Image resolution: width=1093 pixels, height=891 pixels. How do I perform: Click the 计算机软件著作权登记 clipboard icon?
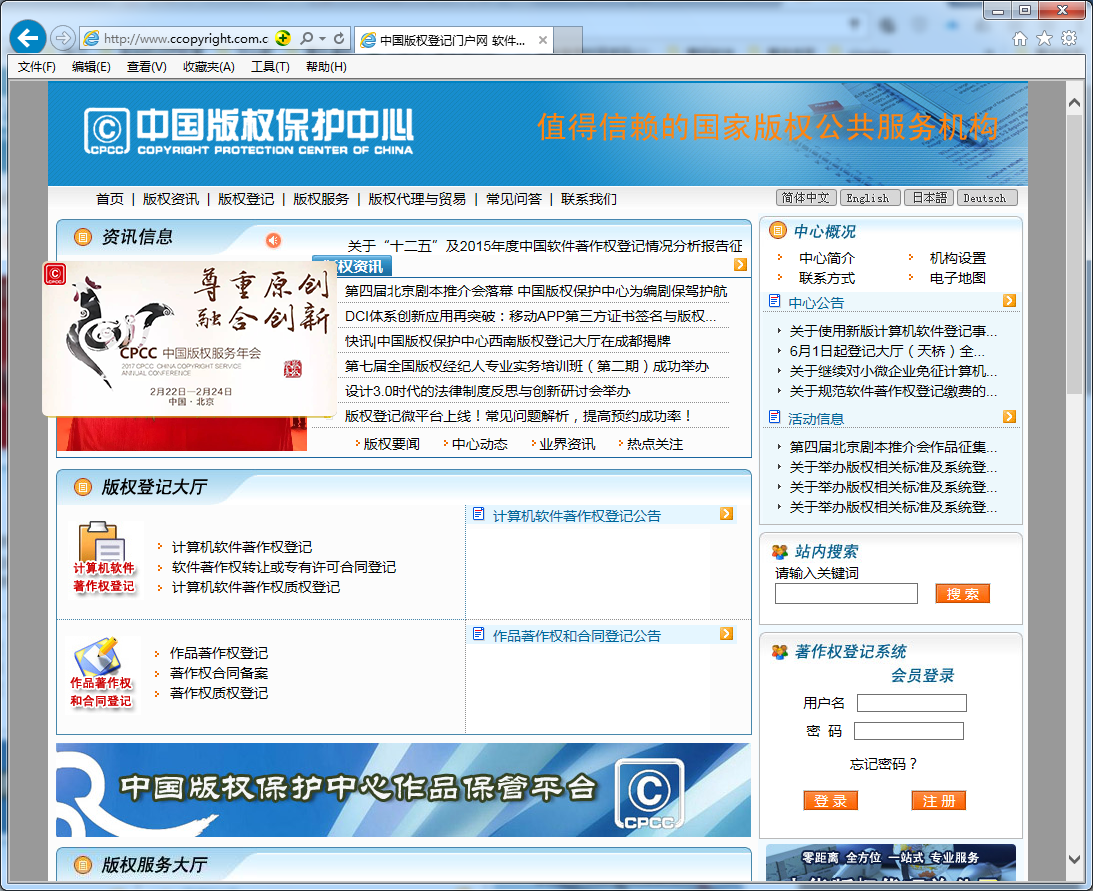[x=104, y=558]
